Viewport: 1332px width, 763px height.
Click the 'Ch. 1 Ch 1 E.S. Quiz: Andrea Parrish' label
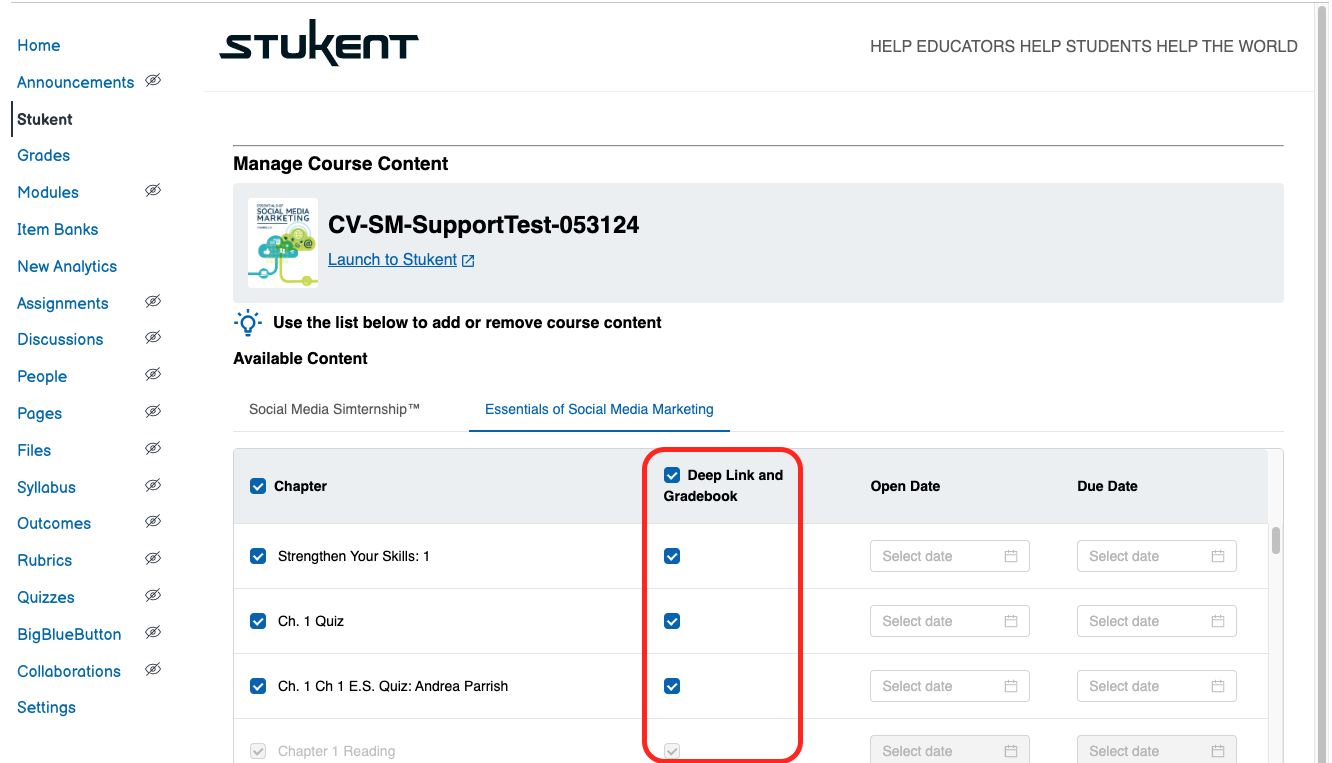(393, 686)
